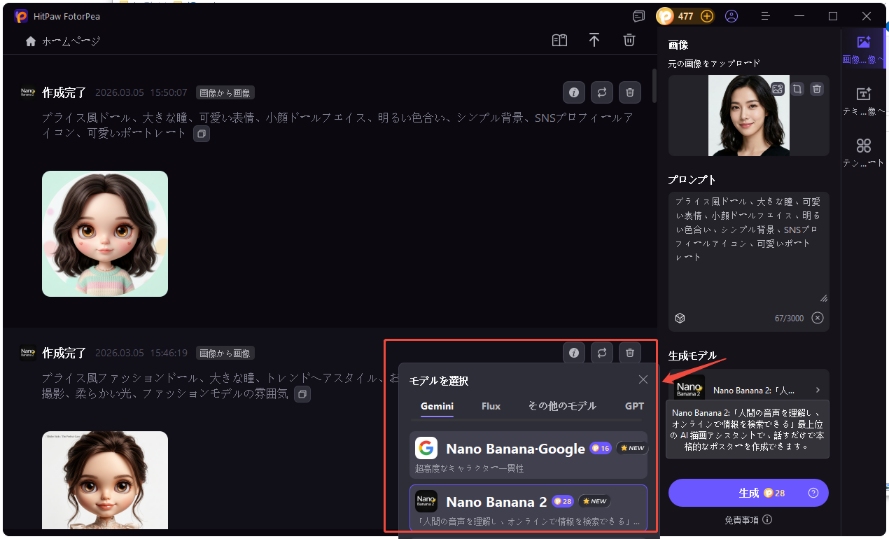Select the その他のモデル tab
This screenshot has height=539, width=889.
click(562, 406)
